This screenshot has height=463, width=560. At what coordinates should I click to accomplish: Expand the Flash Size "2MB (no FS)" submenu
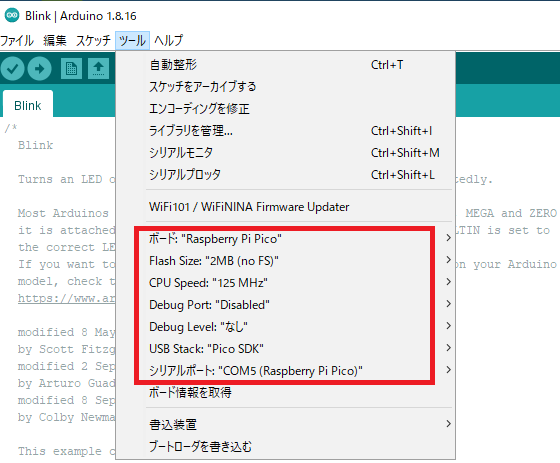pyautogui.click(x=285, y=260)
